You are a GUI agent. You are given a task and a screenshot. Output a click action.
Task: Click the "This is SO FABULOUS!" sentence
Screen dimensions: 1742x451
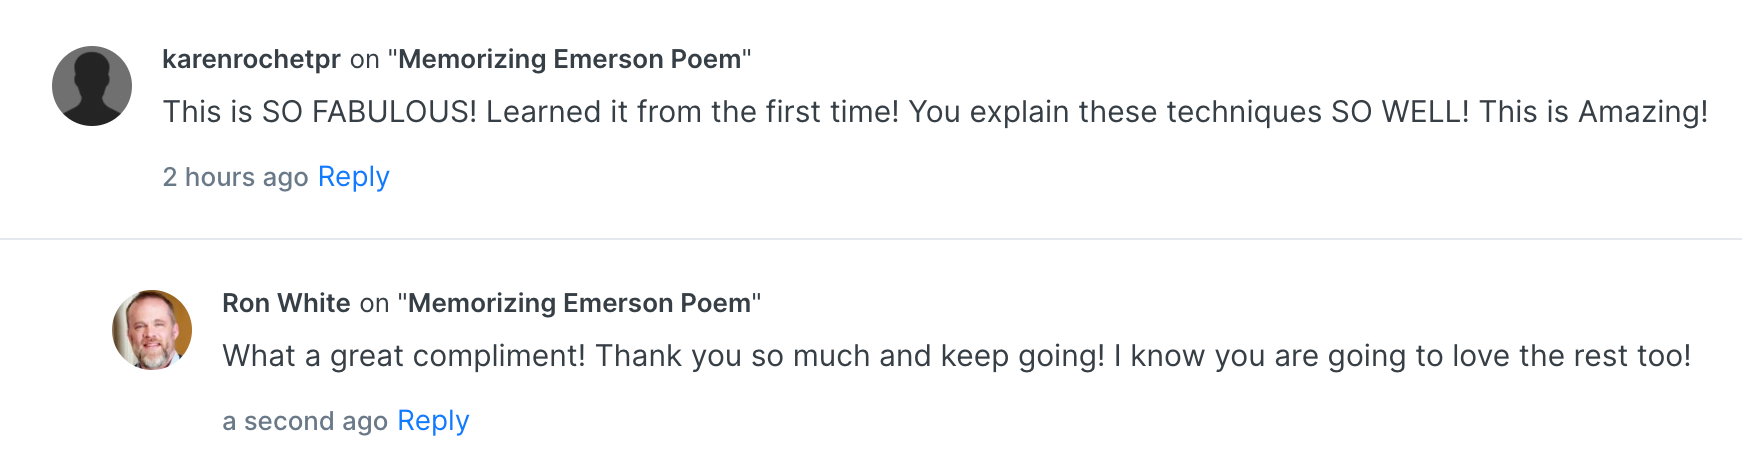pyautogui.click(x=320, y=112)
